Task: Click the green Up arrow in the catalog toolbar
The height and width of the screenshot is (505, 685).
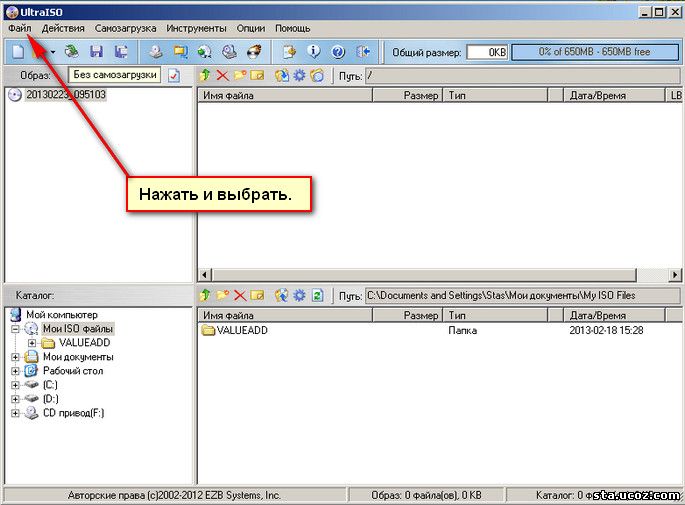Action: [205, 295]
